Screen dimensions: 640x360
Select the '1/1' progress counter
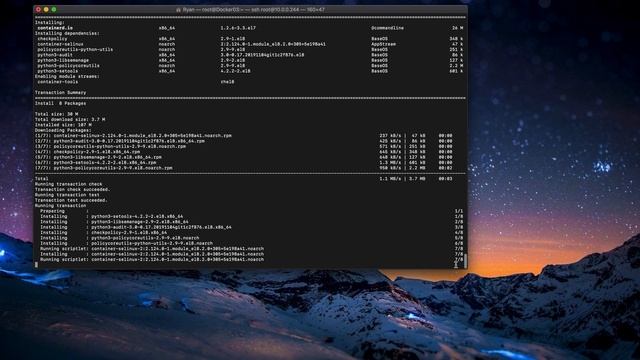[x=459, y=211]
